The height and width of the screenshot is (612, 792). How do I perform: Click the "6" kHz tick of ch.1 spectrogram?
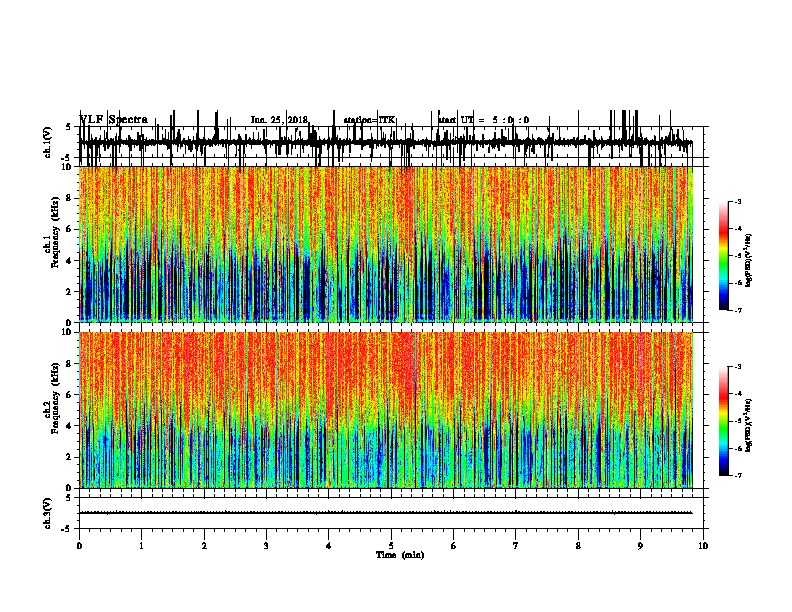69,229
